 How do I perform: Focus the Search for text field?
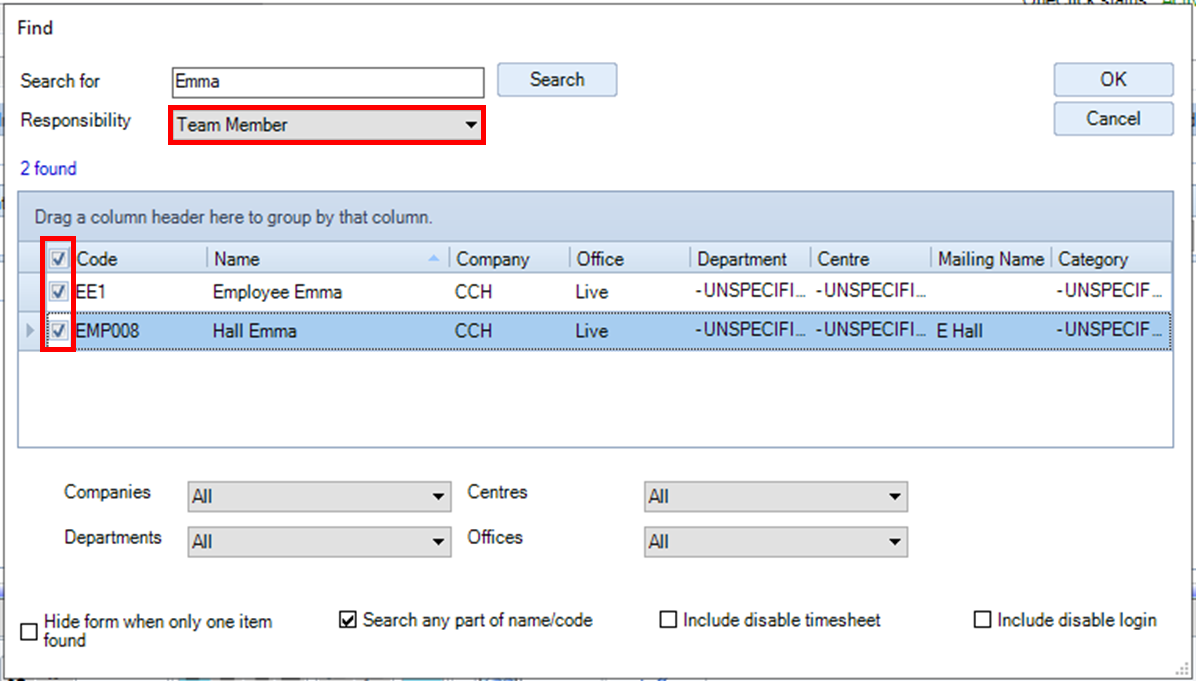[328, 82]
